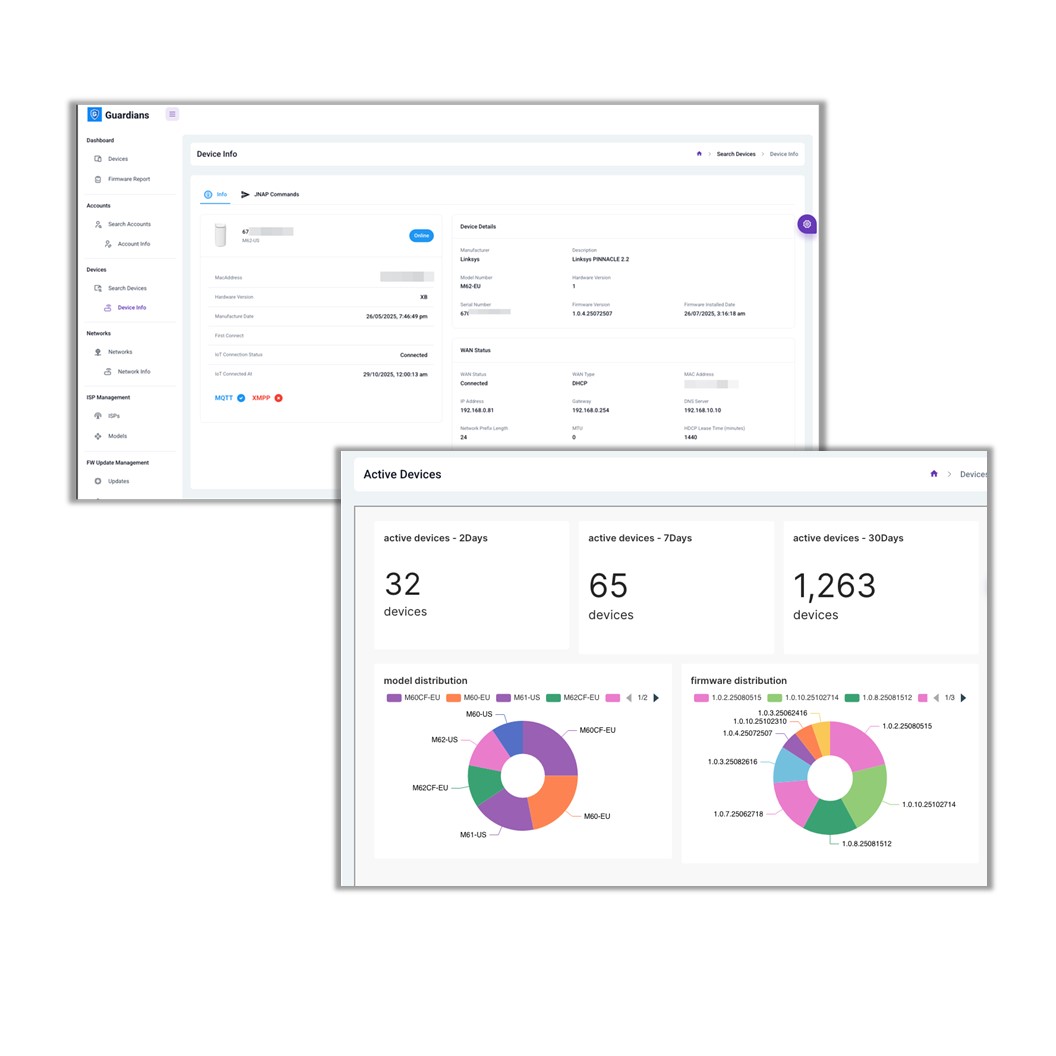This screenshot has width=1056, height=1056.
Task: Toggle the sidebar hamburger menu button
Action: [x=172, y=114]
